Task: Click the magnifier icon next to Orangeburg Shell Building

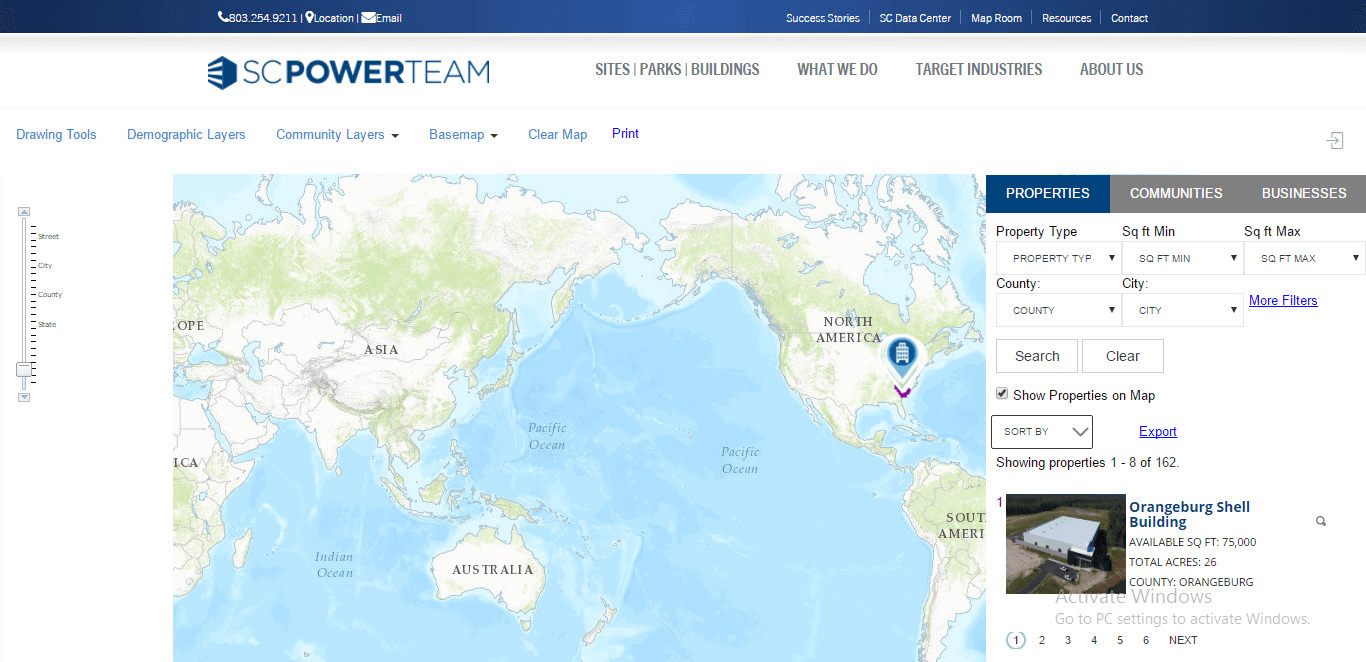Action: [x=1321, y=521]
